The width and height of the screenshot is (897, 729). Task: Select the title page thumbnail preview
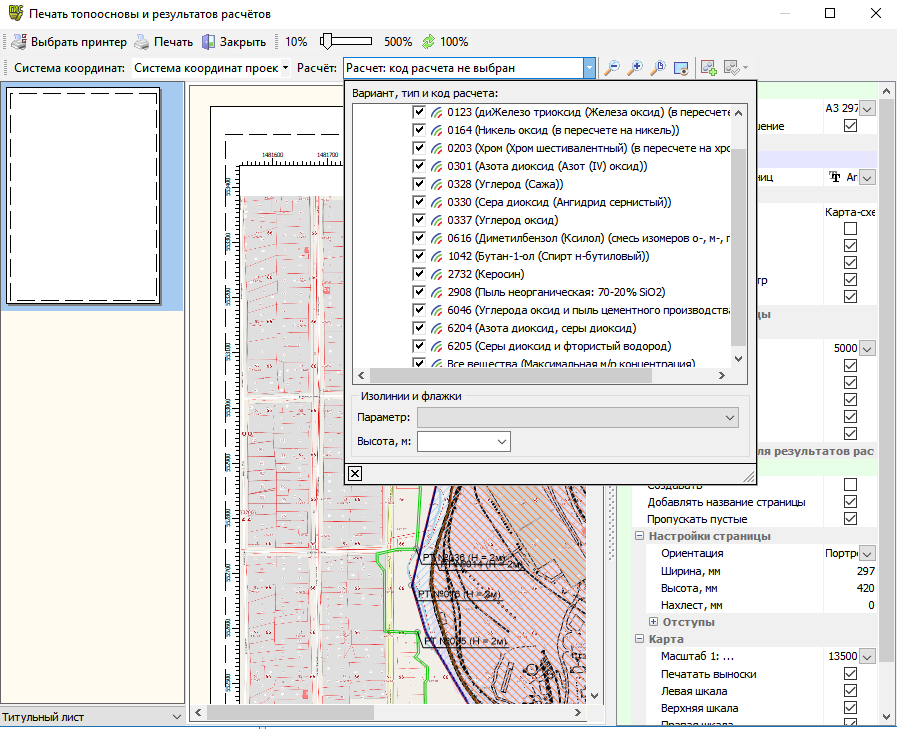(84, 197)
